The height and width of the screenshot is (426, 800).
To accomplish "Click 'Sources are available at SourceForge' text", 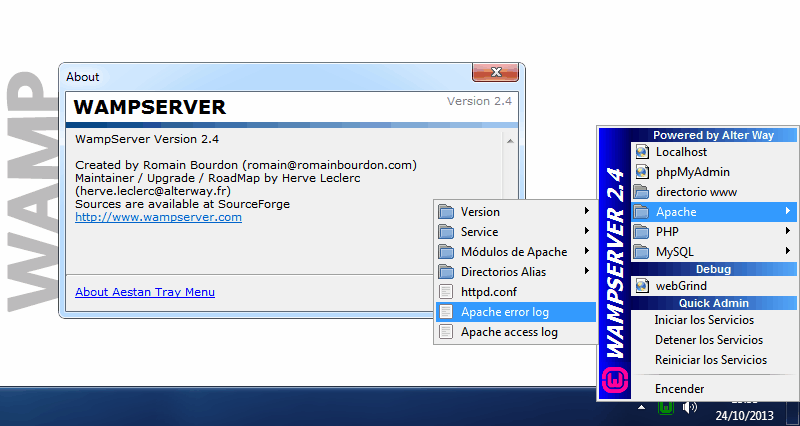I will pyautogui.click(x=182, y=205).
